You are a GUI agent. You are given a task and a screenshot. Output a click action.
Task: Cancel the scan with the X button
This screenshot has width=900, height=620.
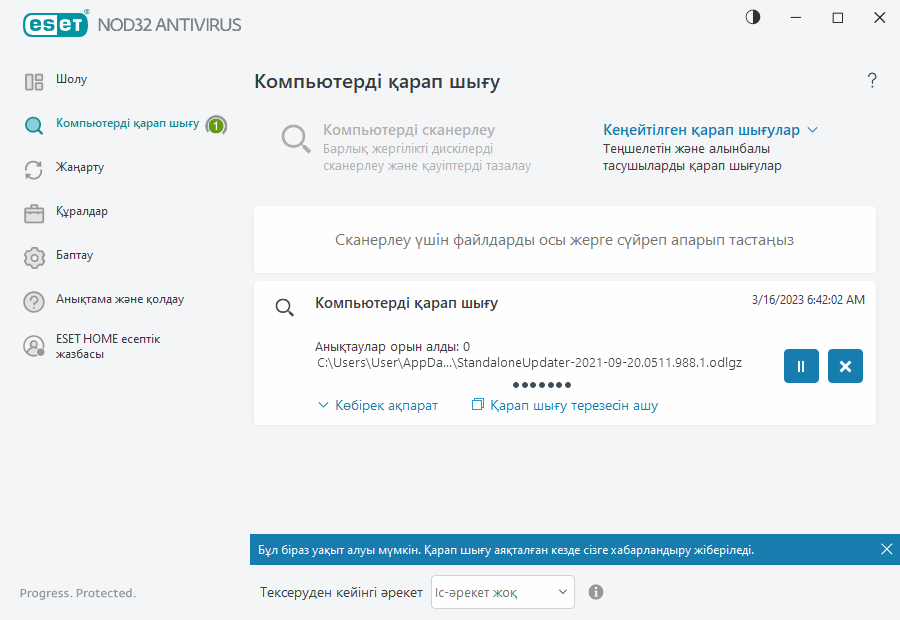[x=845, y=366]
